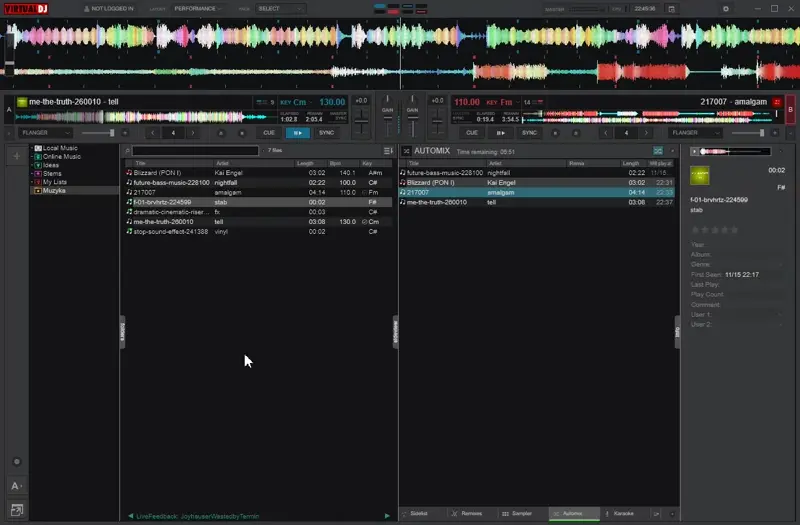This screenshot has width=800, height=525.
Task: Click the deck A gain knob
Action: (387, 99)
